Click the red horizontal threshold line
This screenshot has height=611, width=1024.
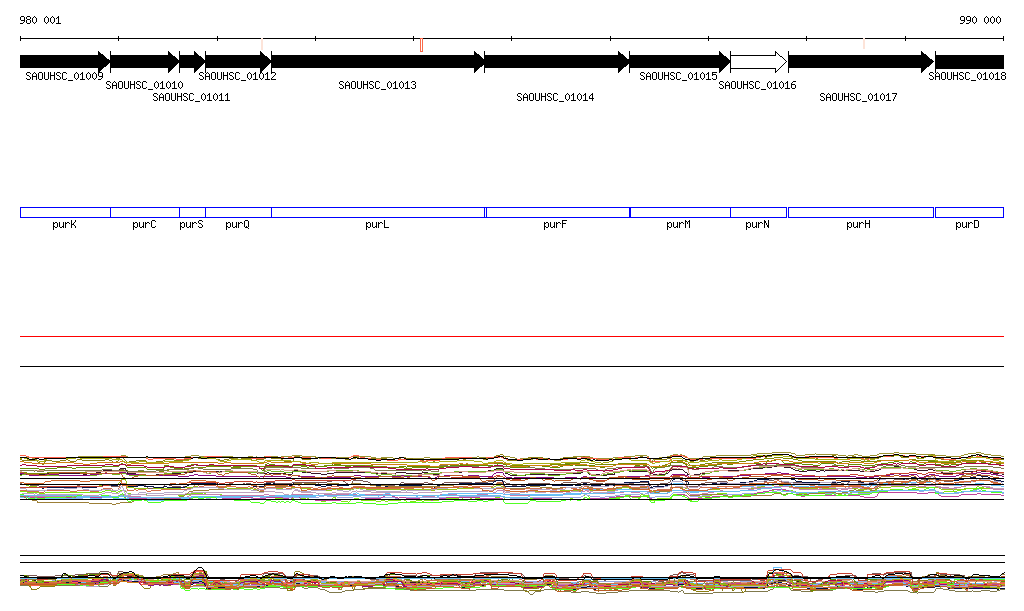(x=512, y=337)
